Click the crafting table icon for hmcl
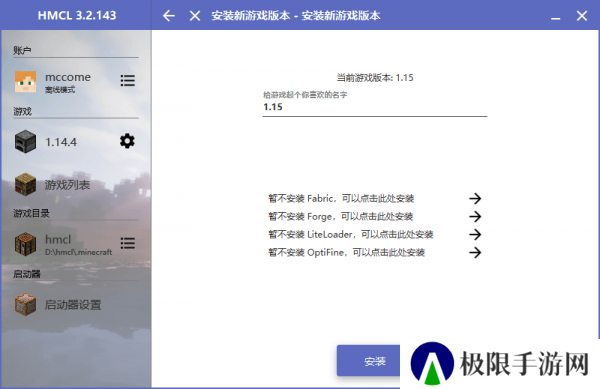The width and height of the screenshot is (600, 389). (25, 244)
